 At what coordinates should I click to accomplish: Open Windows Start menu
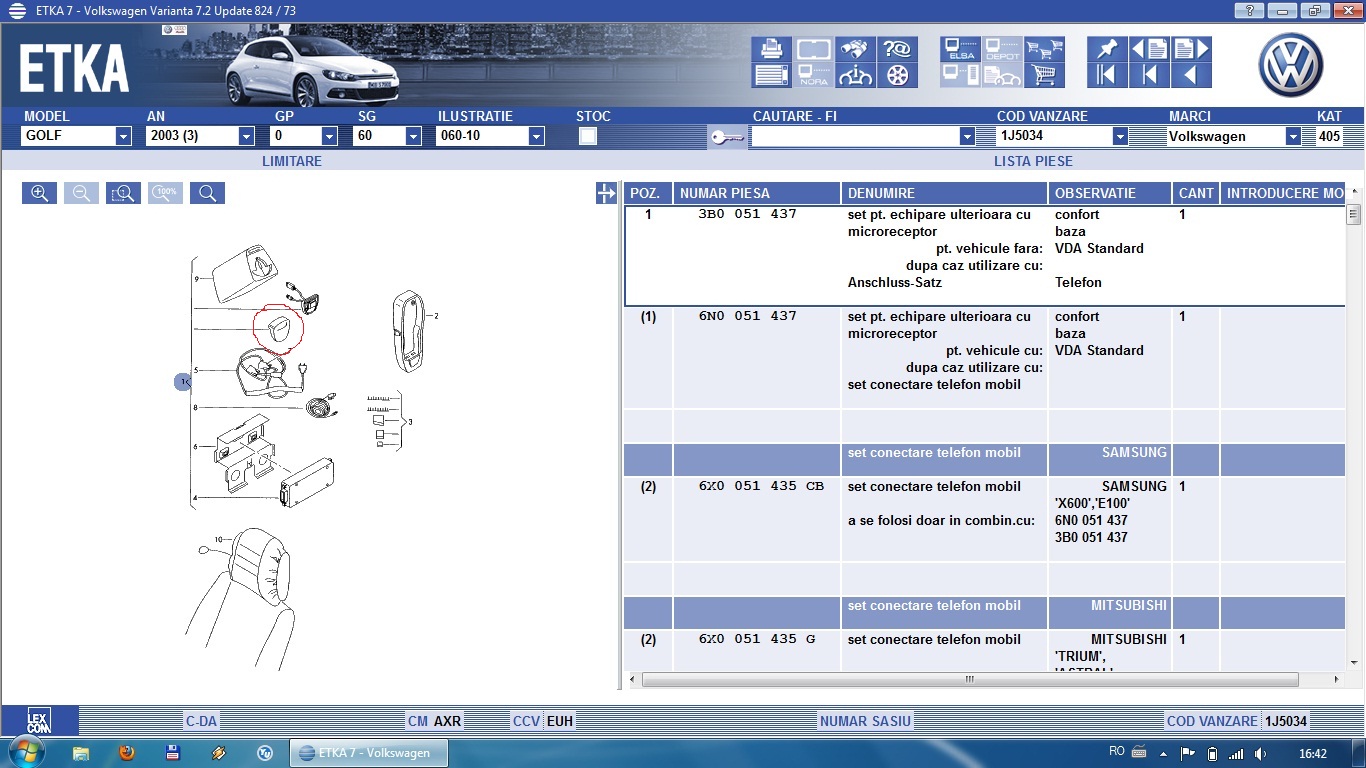26,753
